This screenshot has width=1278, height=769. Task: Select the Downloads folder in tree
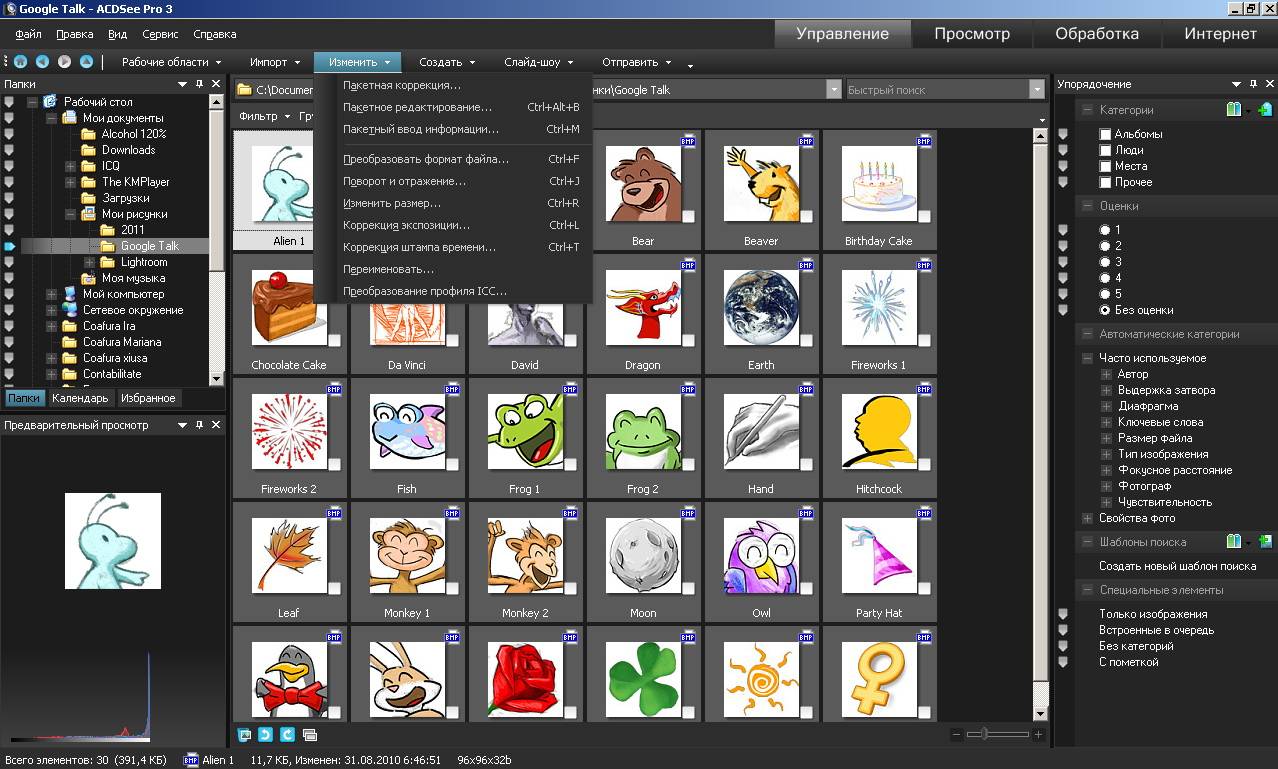point(128,150)
